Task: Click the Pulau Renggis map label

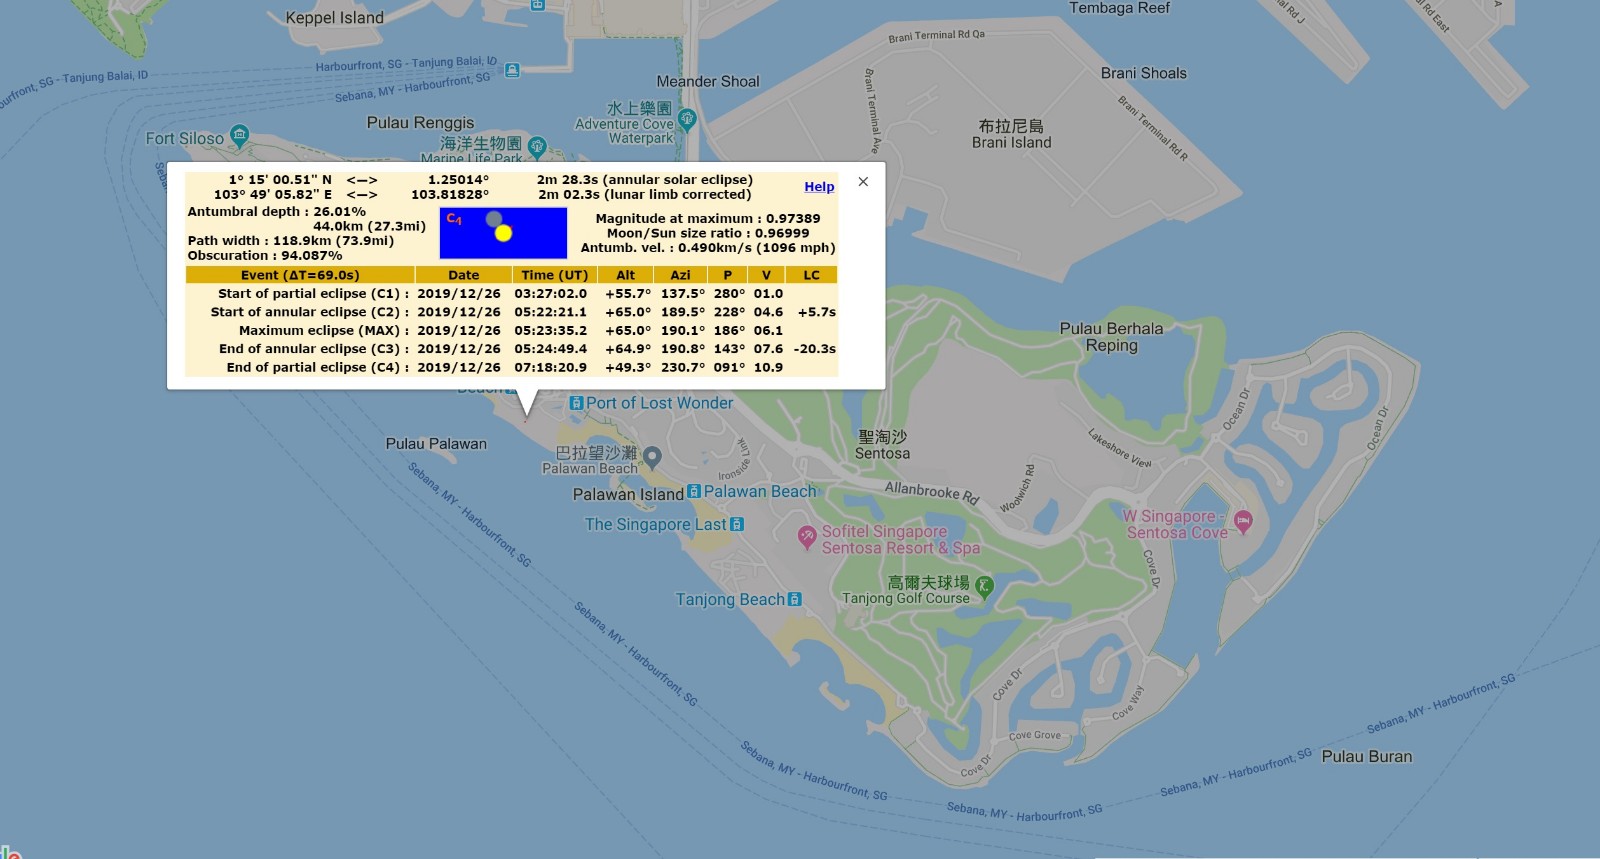Action: (x=421, y=123)
